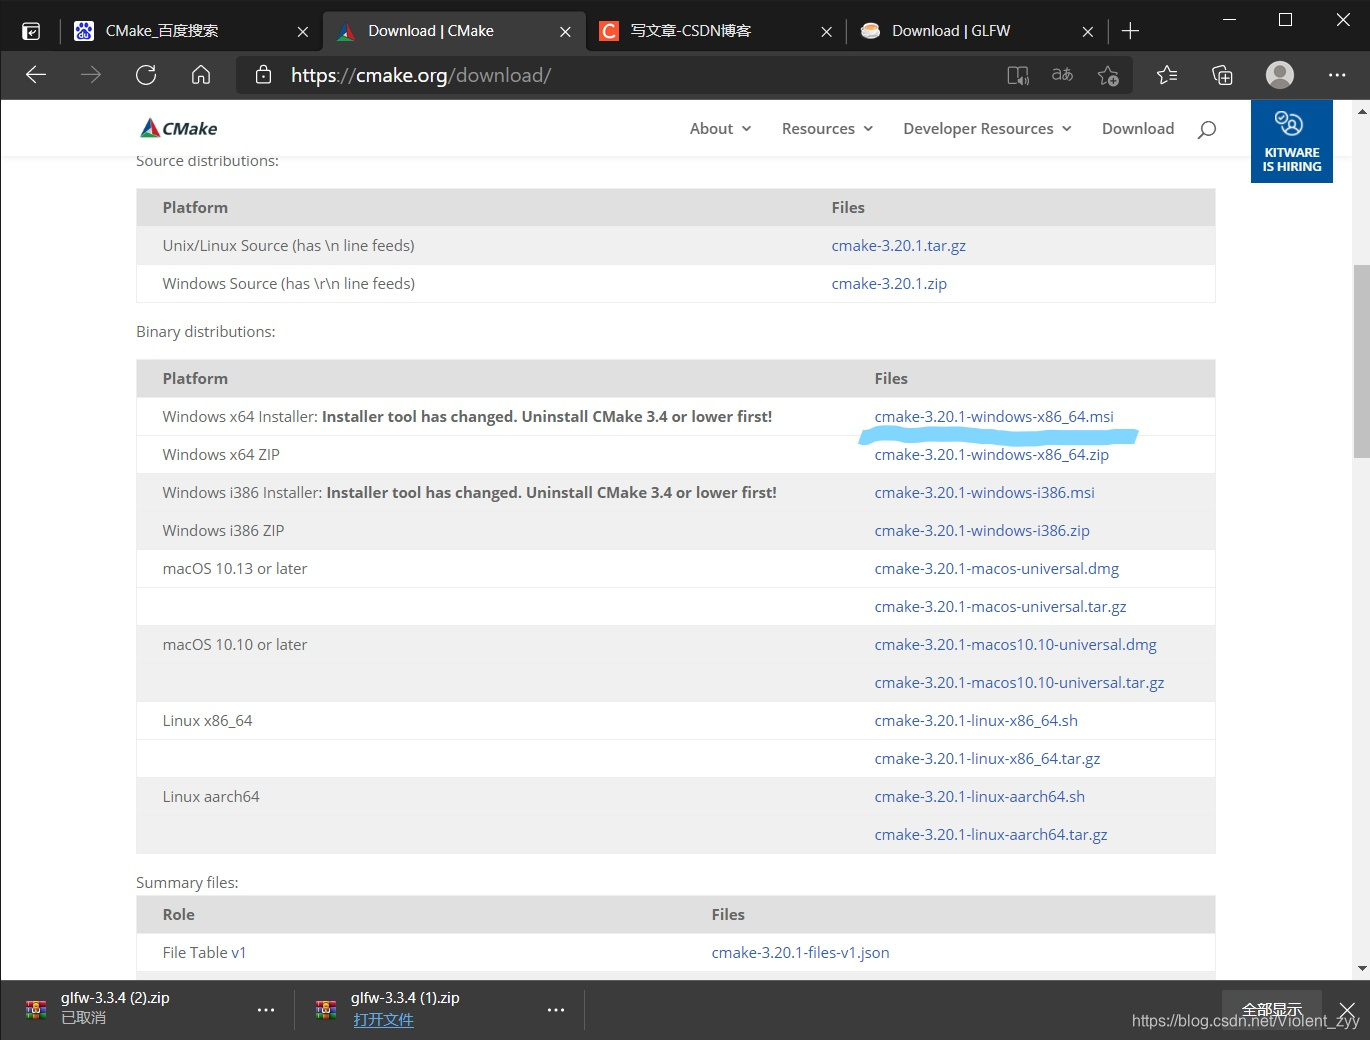Open the collections panel
1370x1040 pixels.
tap(1222, 75)
